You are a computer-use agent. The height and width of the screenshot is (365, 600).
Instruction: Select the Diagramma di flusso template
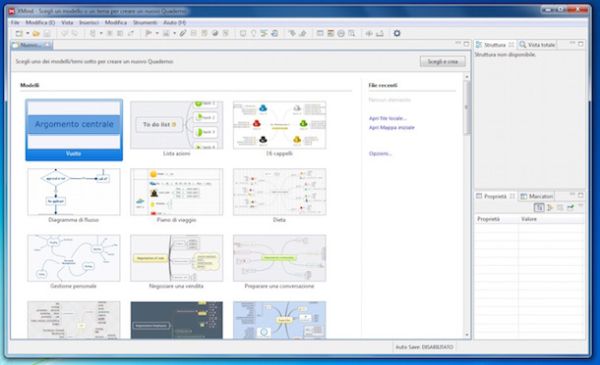(73, 196)
